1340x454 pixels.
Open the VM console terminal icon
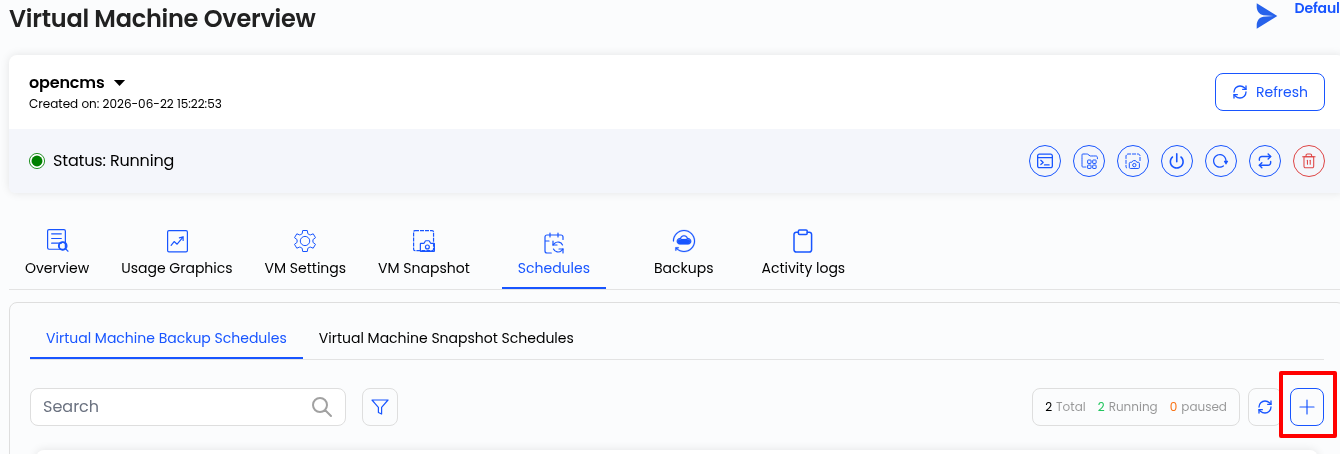[1045, 161]
